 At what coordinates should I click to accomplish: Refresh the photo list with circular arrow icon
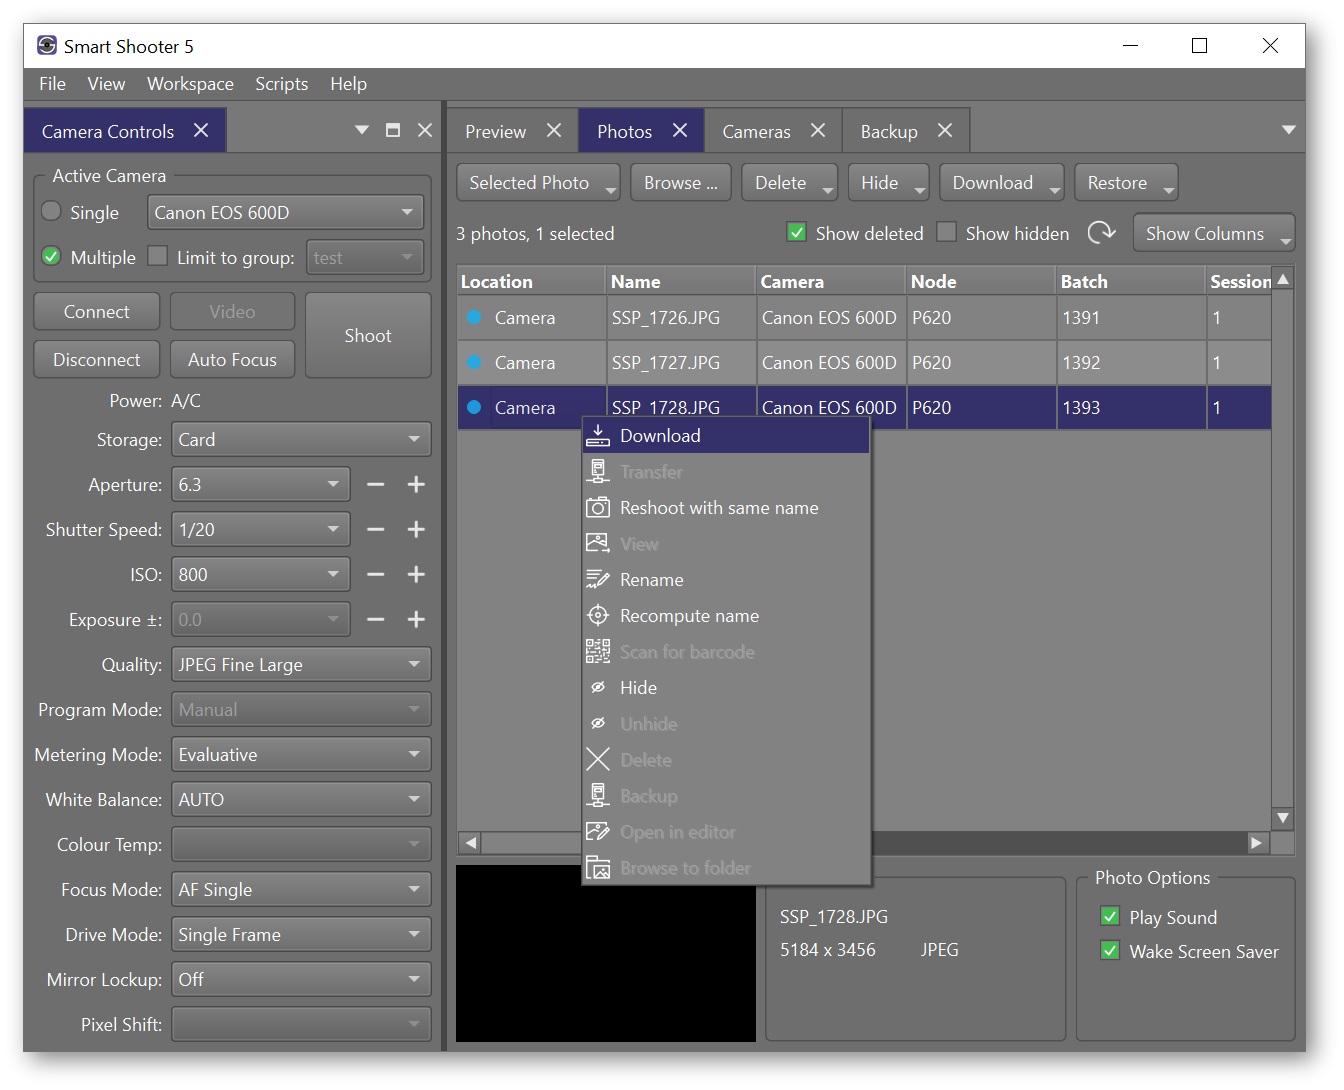(1101, 232)
